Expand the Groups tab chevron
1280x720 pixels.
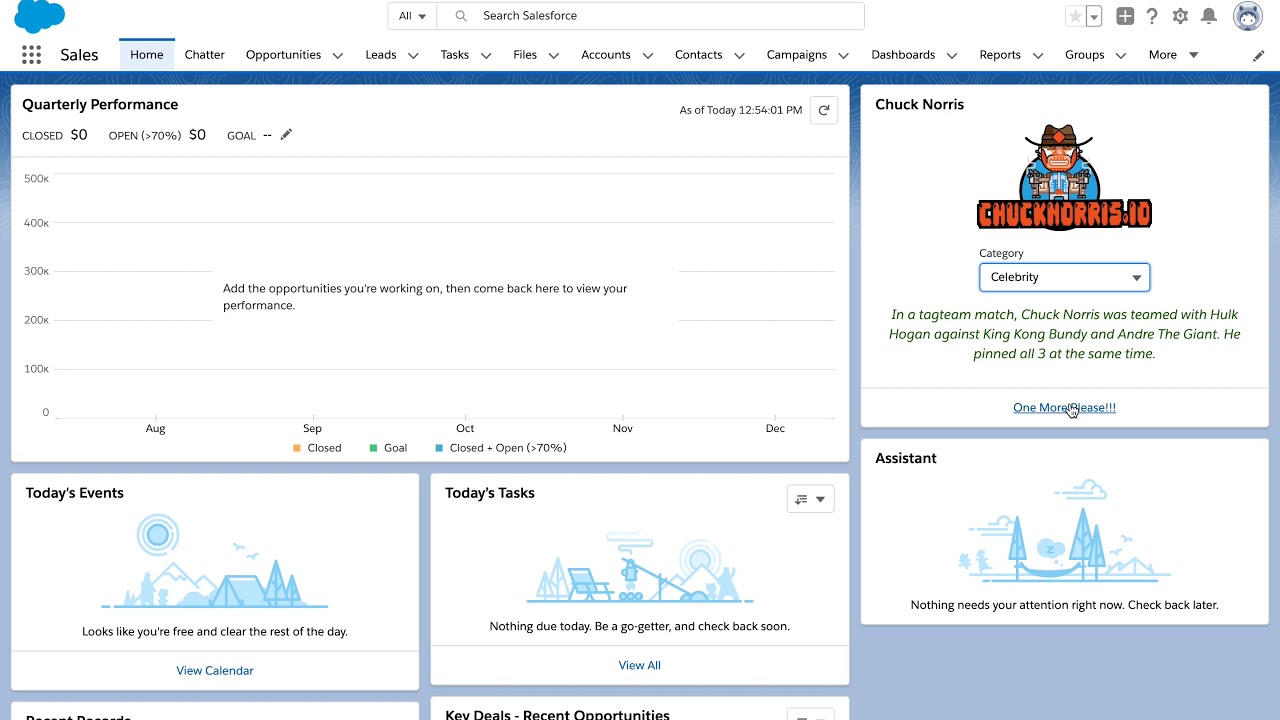point(1121,56)
